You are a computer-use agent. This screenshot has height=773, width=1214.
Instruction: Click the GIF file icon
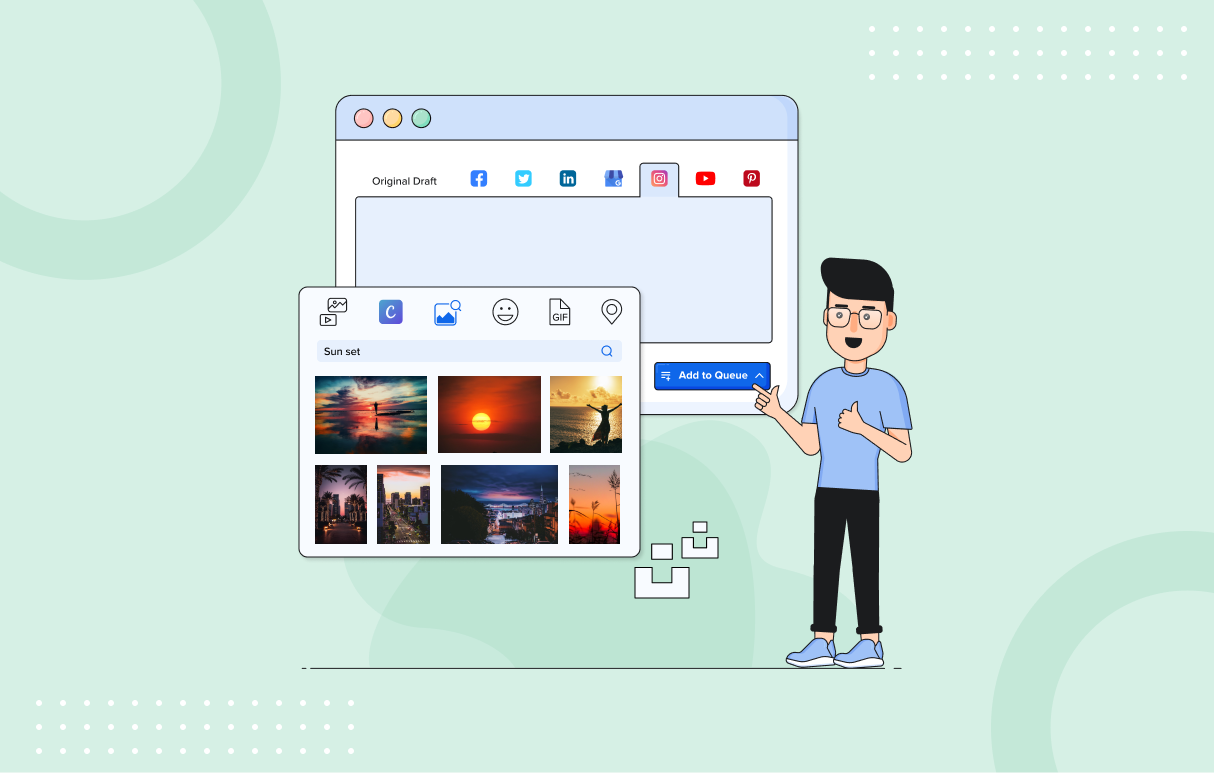tap(560, 312)
